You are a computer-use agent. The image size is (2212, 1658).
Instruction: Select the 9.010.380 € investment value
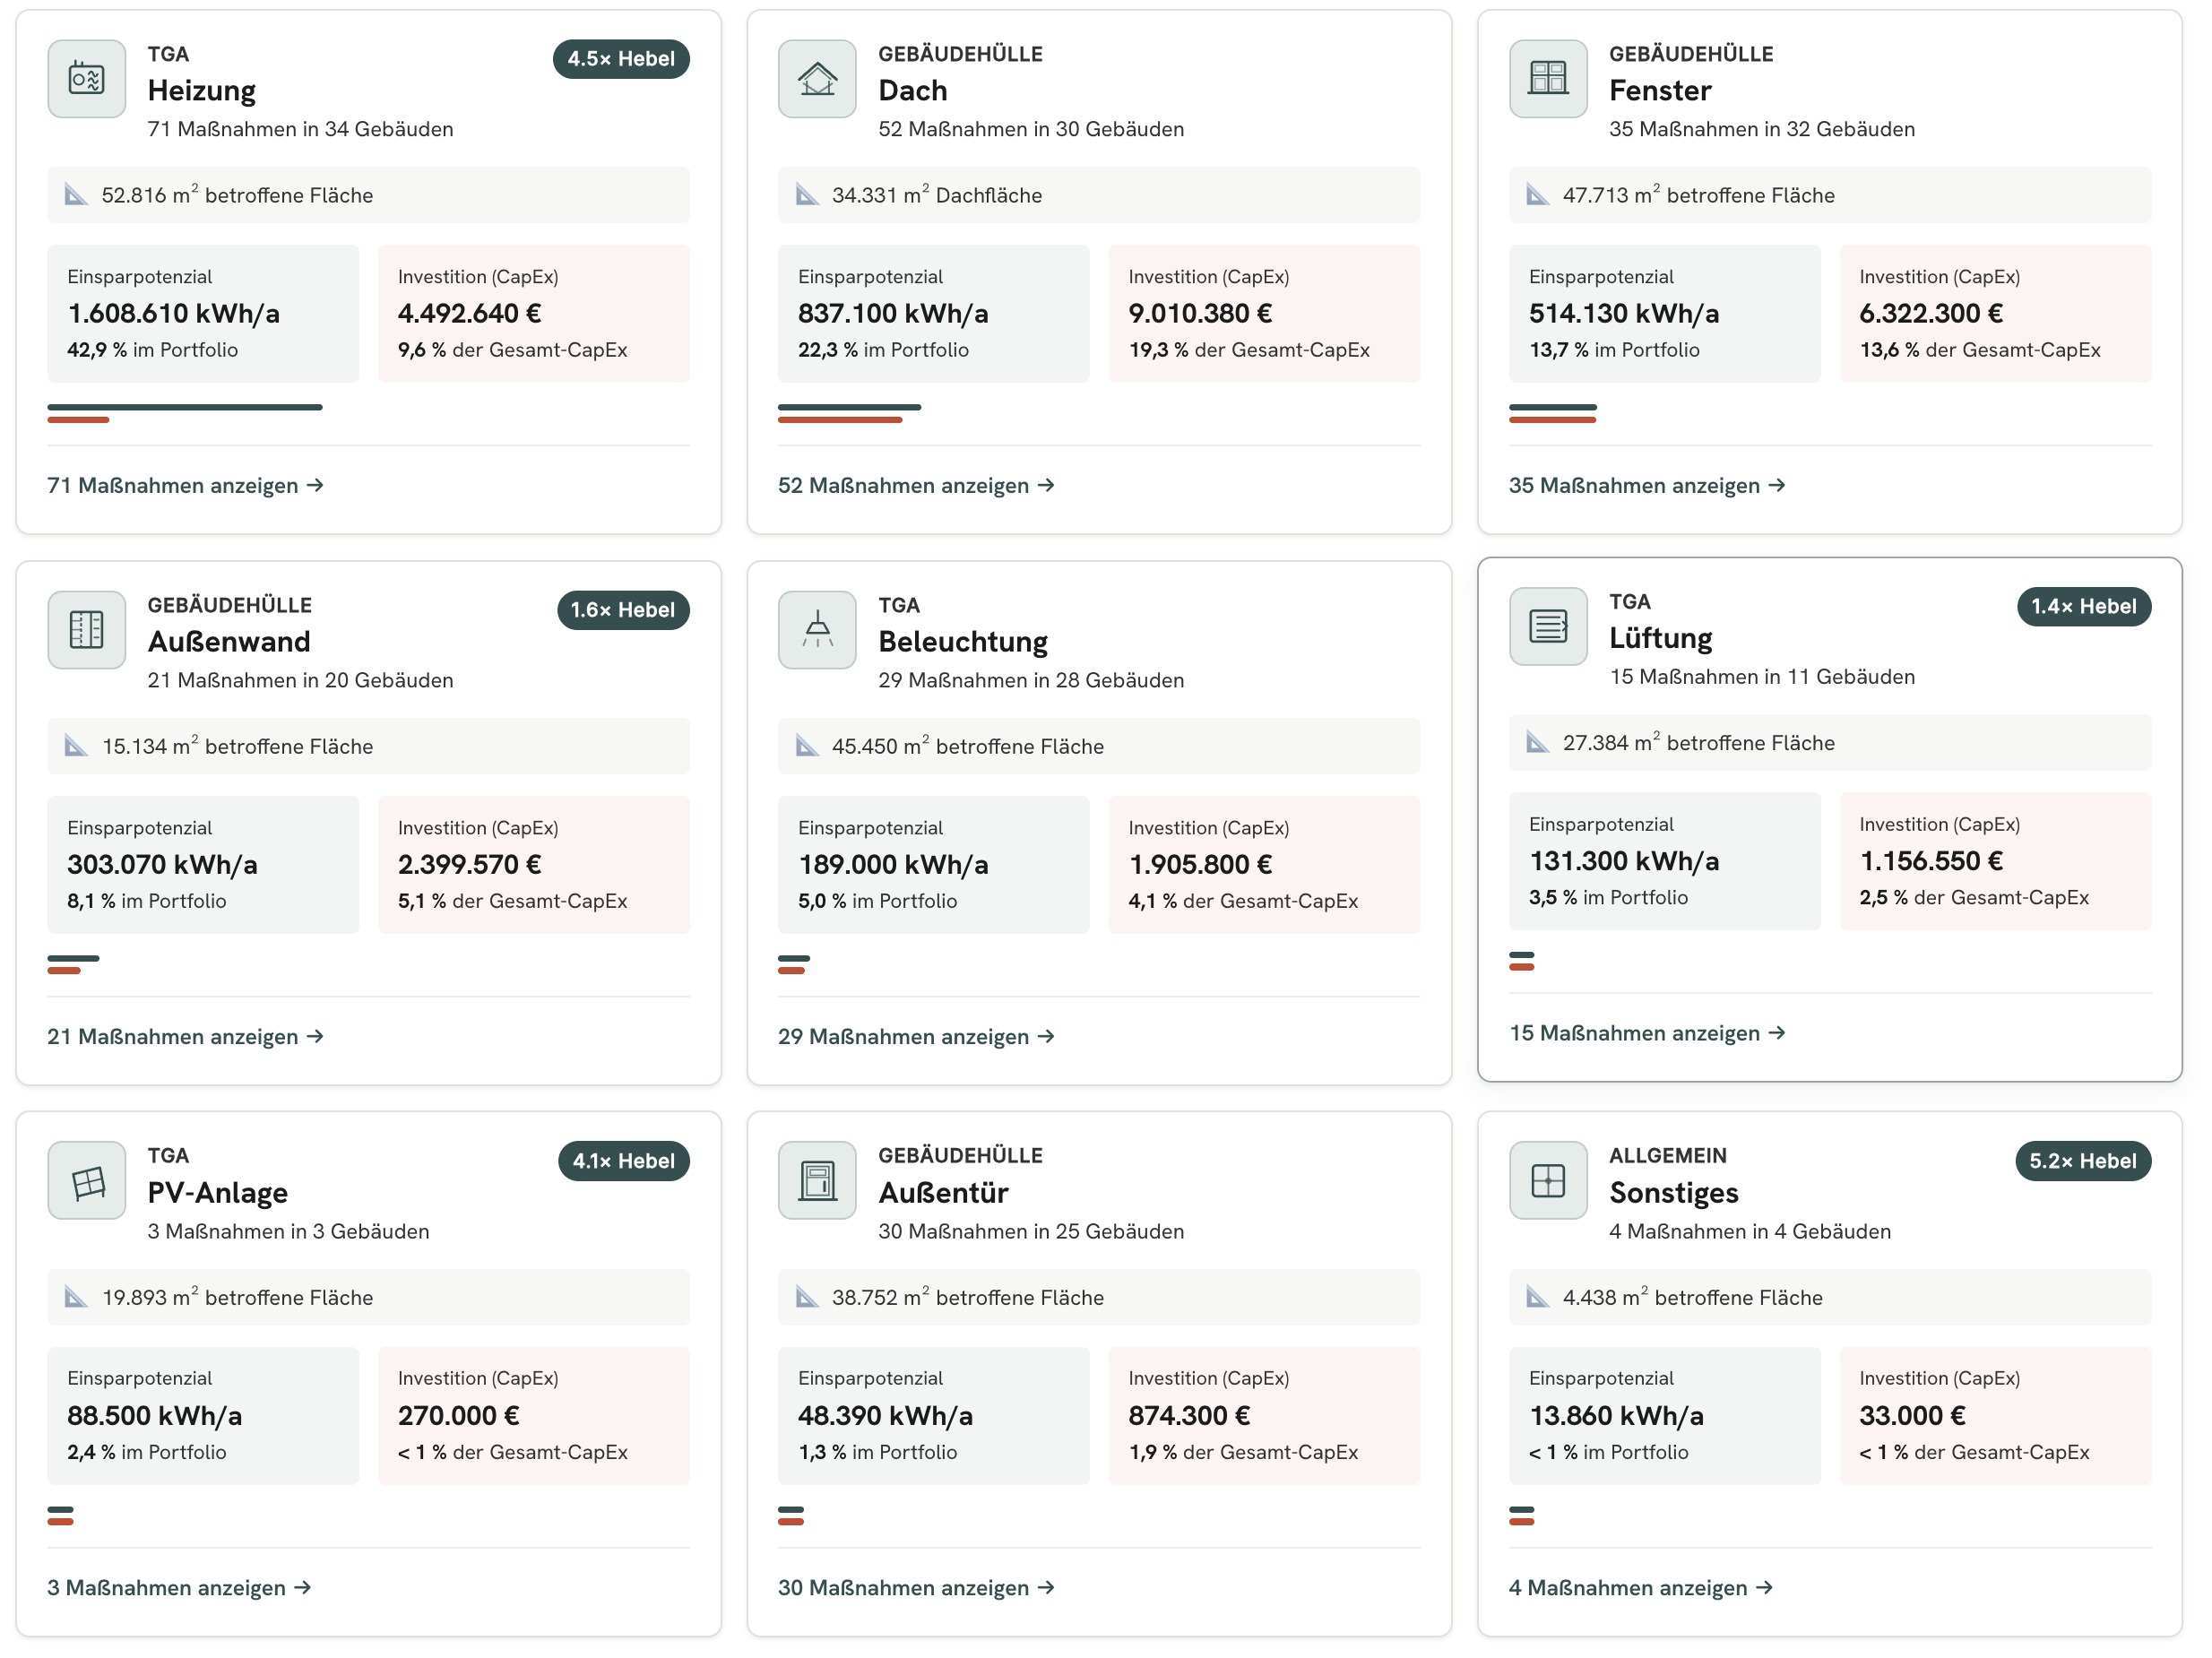point(1200,313)
